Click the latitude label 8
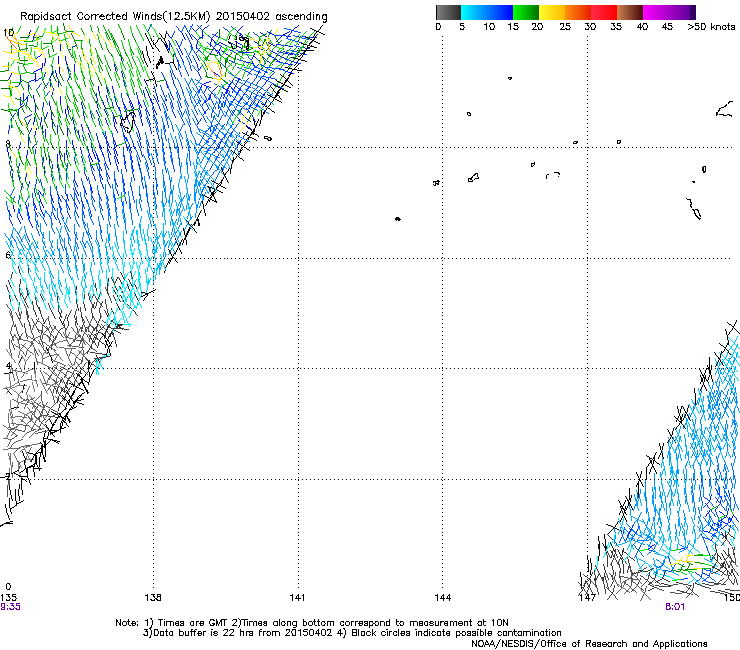Viewport: 740px width, 650px height. pyautogui.click(x=7, y=144)
